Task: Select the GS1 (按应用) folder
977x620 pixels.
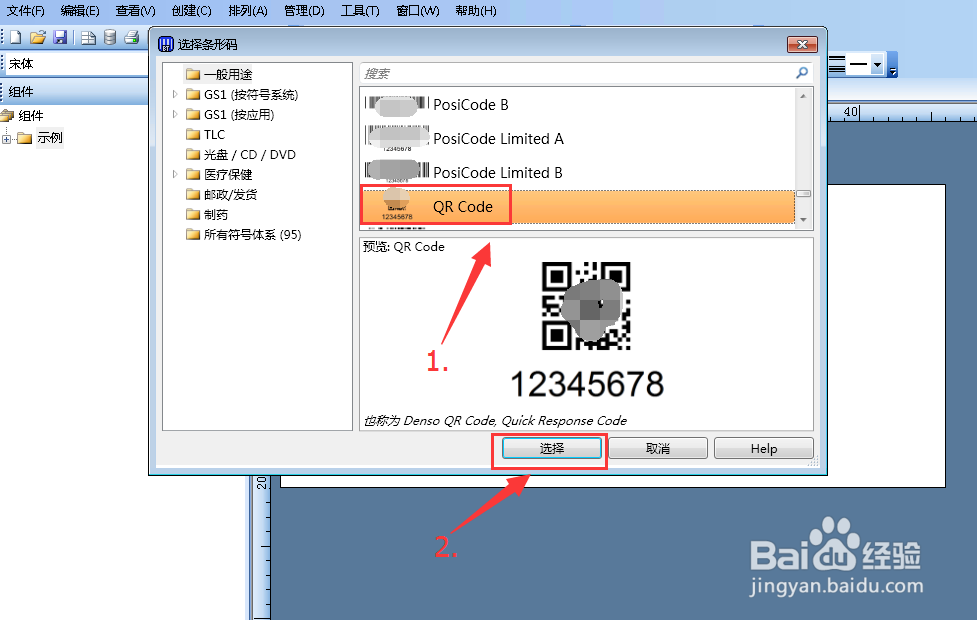Action: pos(231,115)
